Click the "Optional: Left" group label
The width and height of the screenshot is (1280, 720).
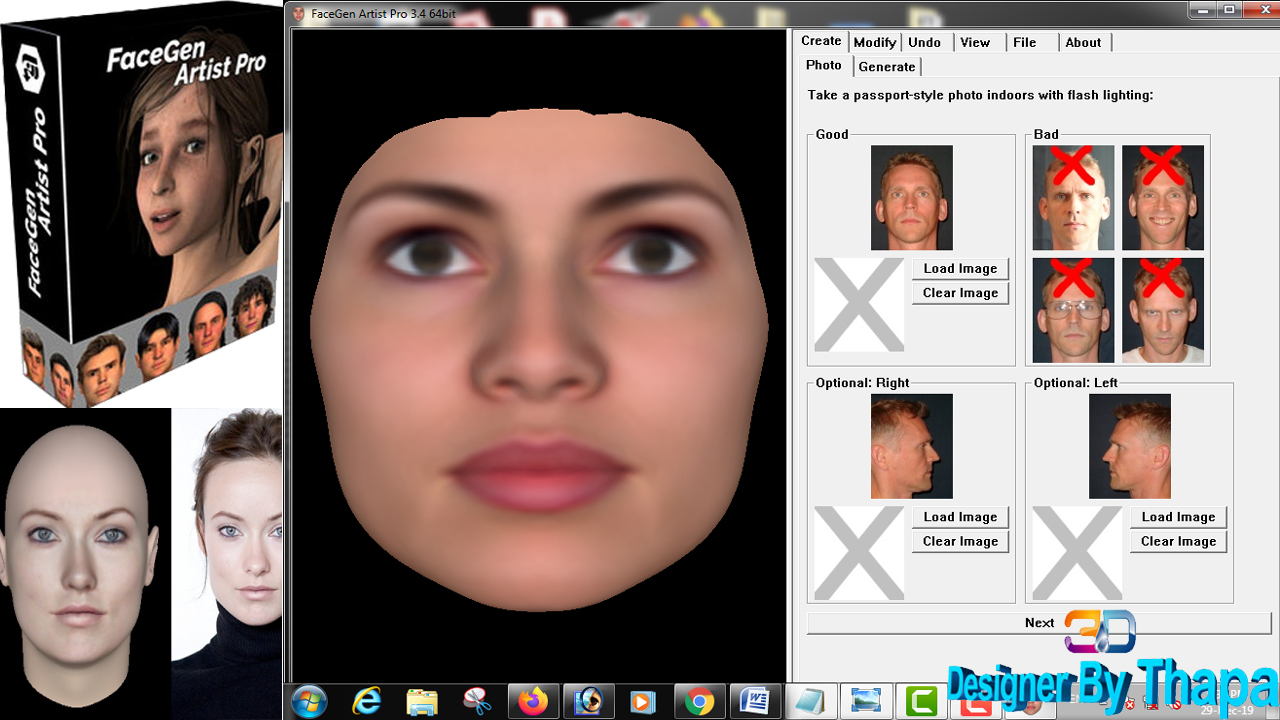coord(1076,383)
